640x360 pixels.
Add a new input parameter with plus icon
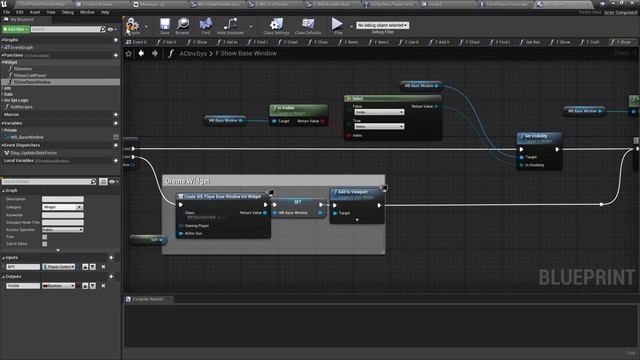coord(111,258)
